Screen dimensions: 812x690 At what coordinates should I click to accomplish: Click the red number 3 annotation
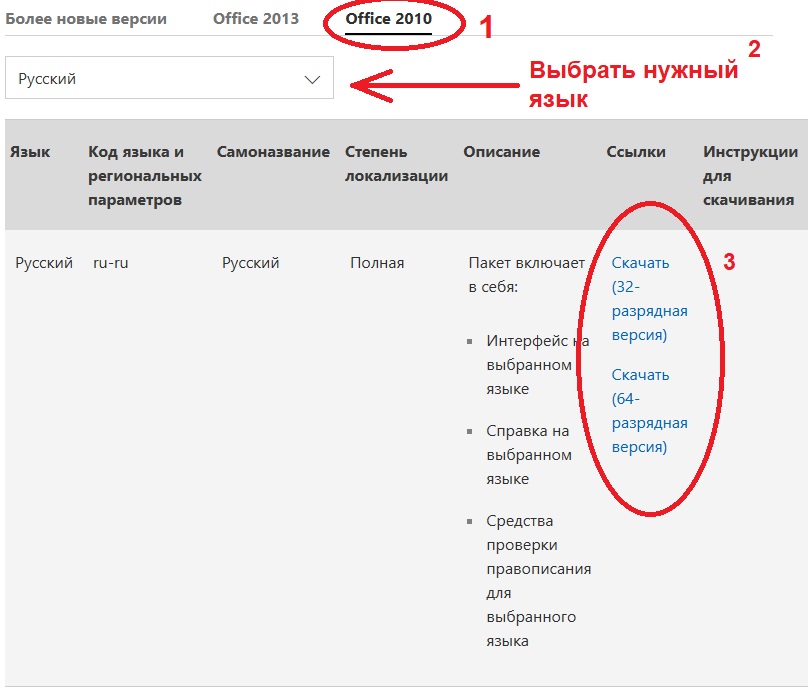pos(729,263)
